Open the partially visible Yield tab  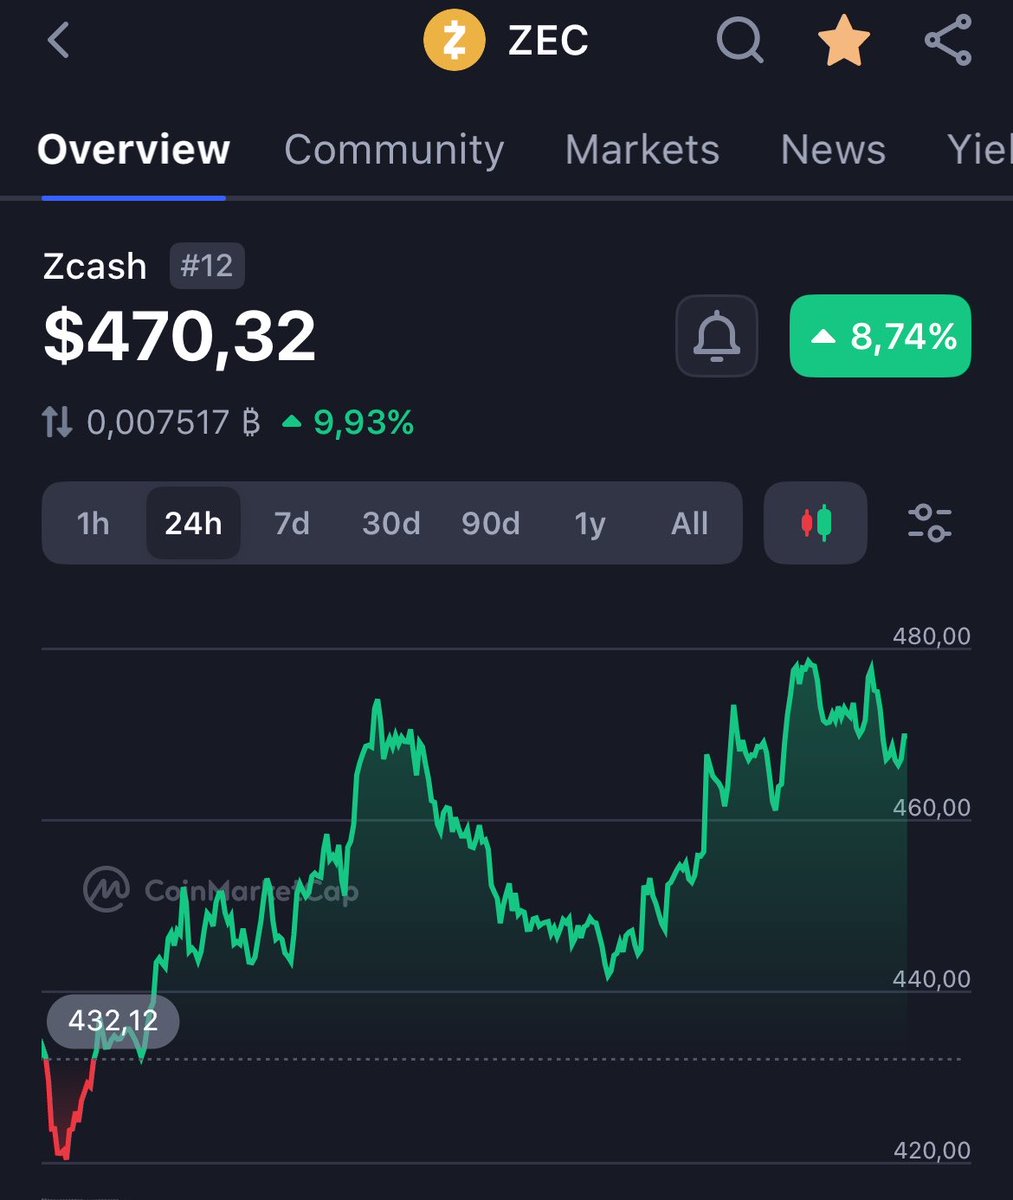[980, 150]
